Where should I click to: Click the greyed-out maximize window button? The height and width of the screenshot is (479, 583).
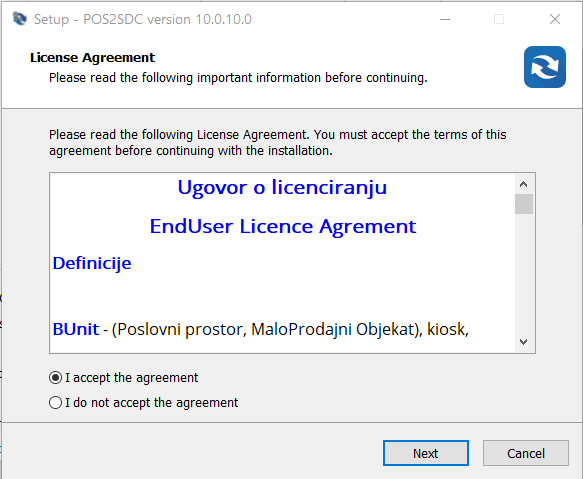(499, 19)
